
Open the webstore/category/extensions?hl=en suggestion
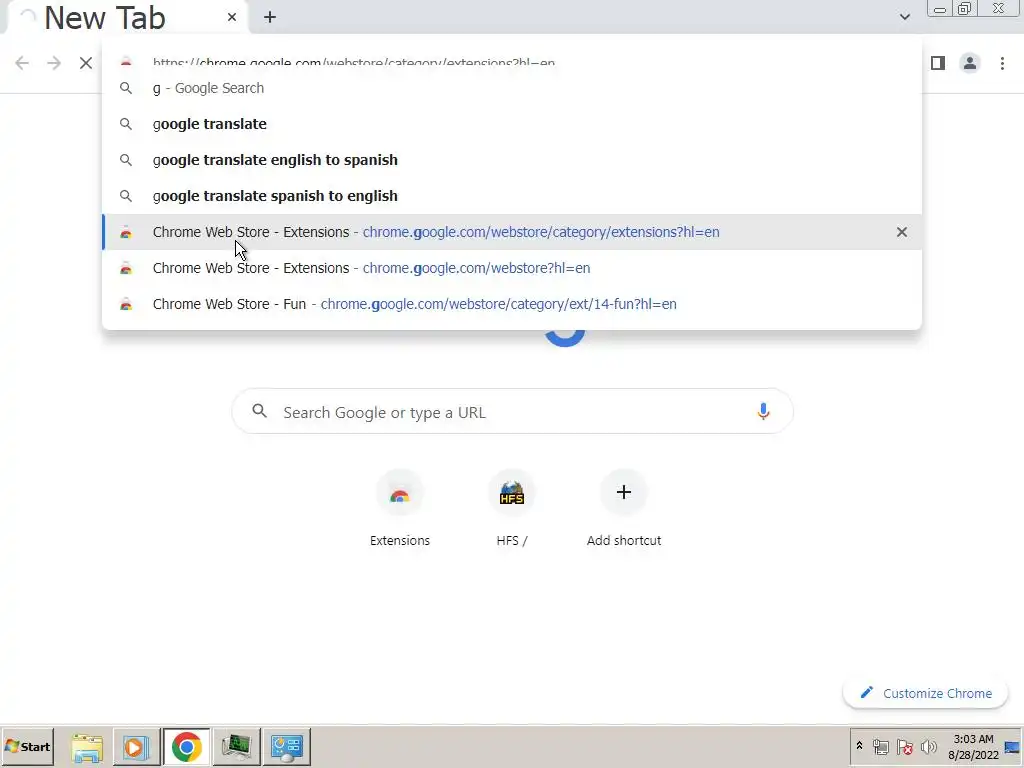512,232
